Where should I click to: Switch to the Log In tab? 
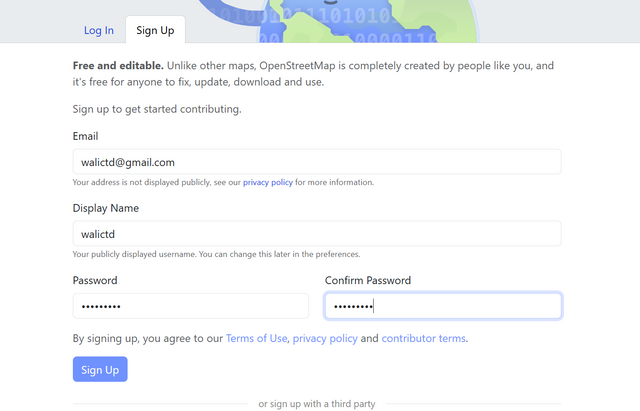[x=99, y=30]
